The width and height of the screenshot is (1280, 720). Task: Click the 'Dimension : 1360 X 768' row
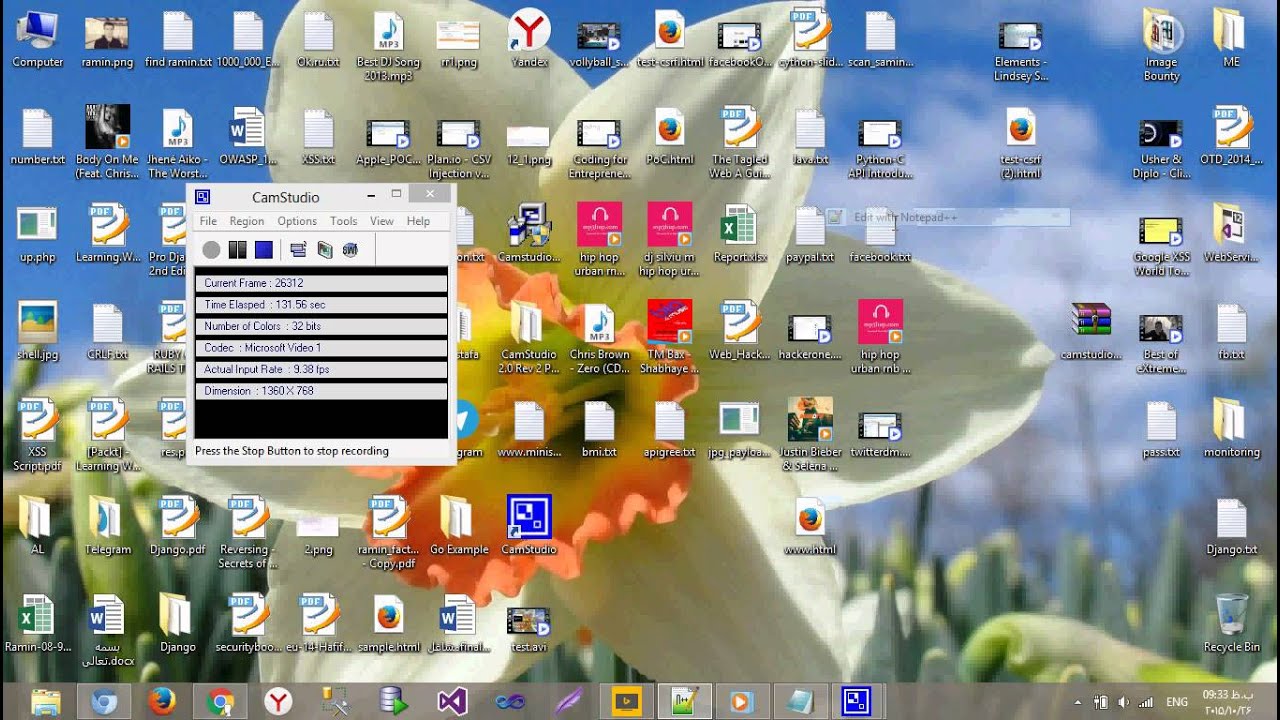point(321,391)
